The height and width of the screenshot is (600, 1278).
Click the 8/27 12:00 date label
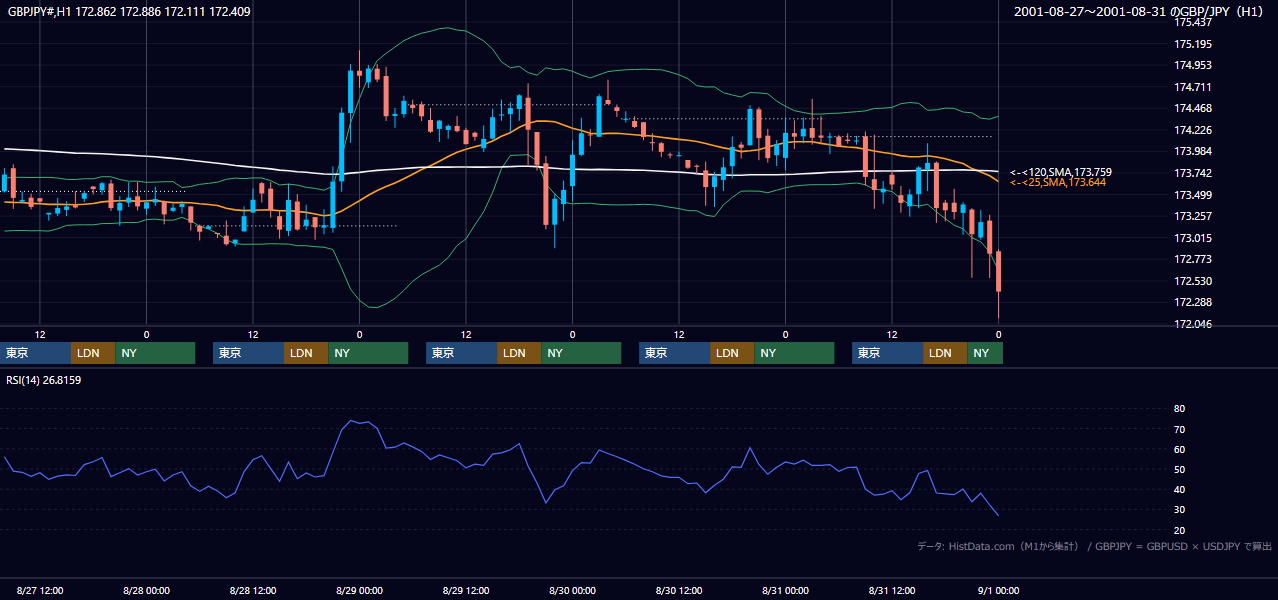click(40, 590)
